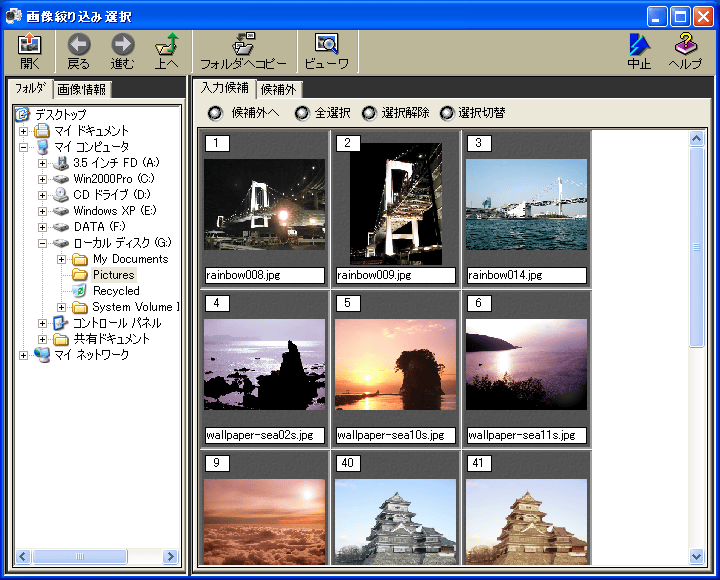Click the DATA (F:) drive icon
Image resolution: width=720 pixels, height=580 pixels.
tap(61, 227)
